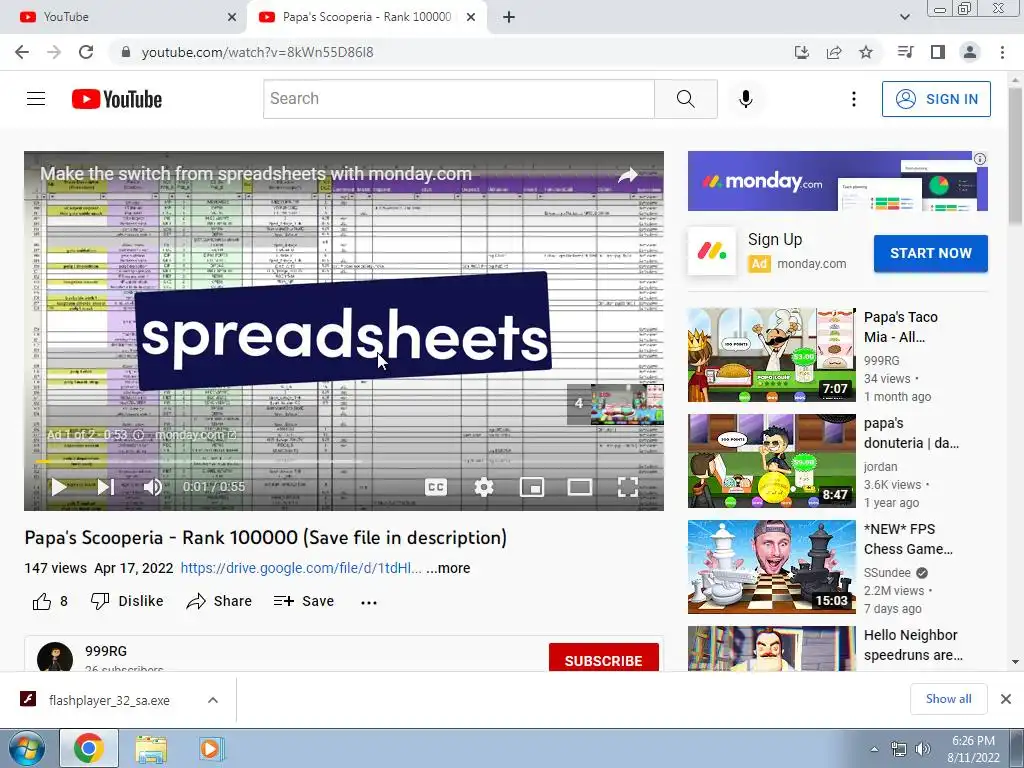This screenshot has width=1024, height=768.
Task: Open more actions ellipsis below video
Action: [369, 602]
